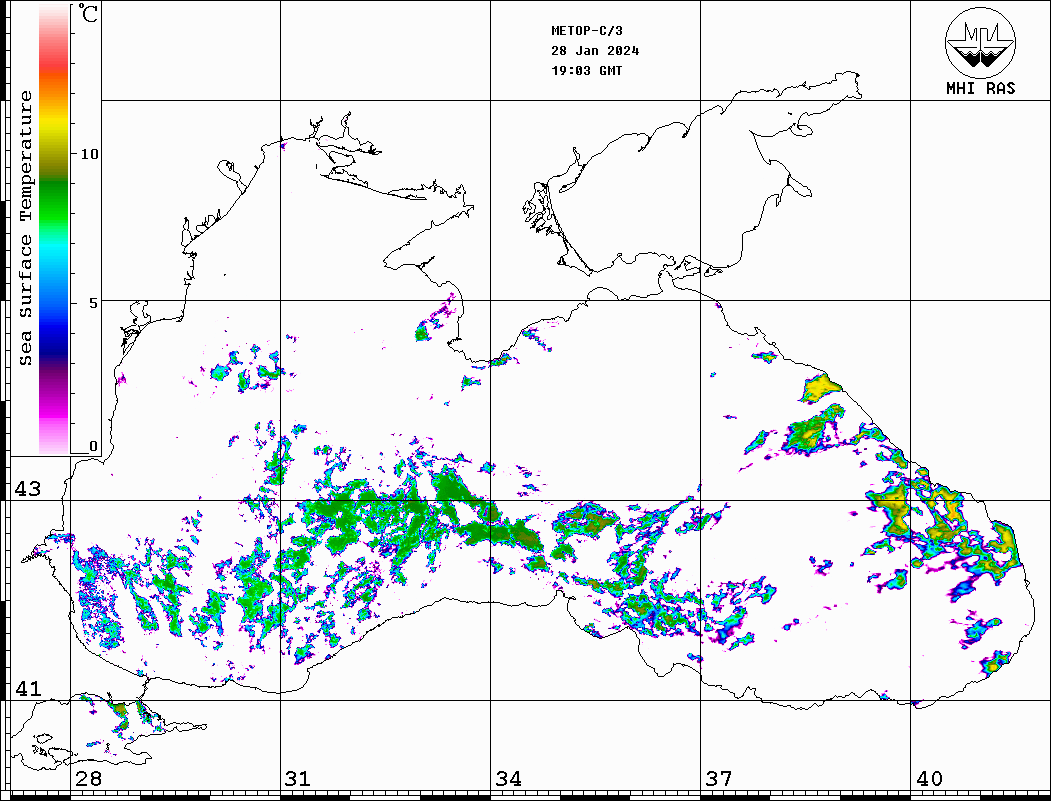The height and width of the screenshot is (801, 1051).
Task: Click latitude label '43'
Action: pyautogui.click(x=27, y=489)
